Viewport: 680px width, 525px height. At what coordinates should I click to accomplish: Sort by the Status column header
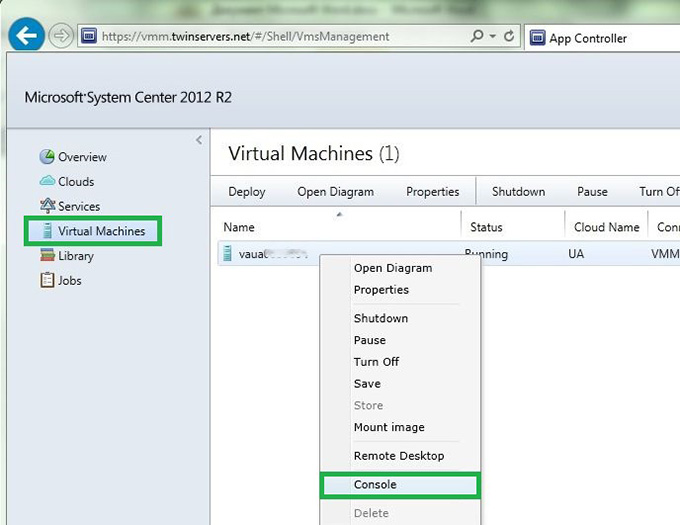486,227
